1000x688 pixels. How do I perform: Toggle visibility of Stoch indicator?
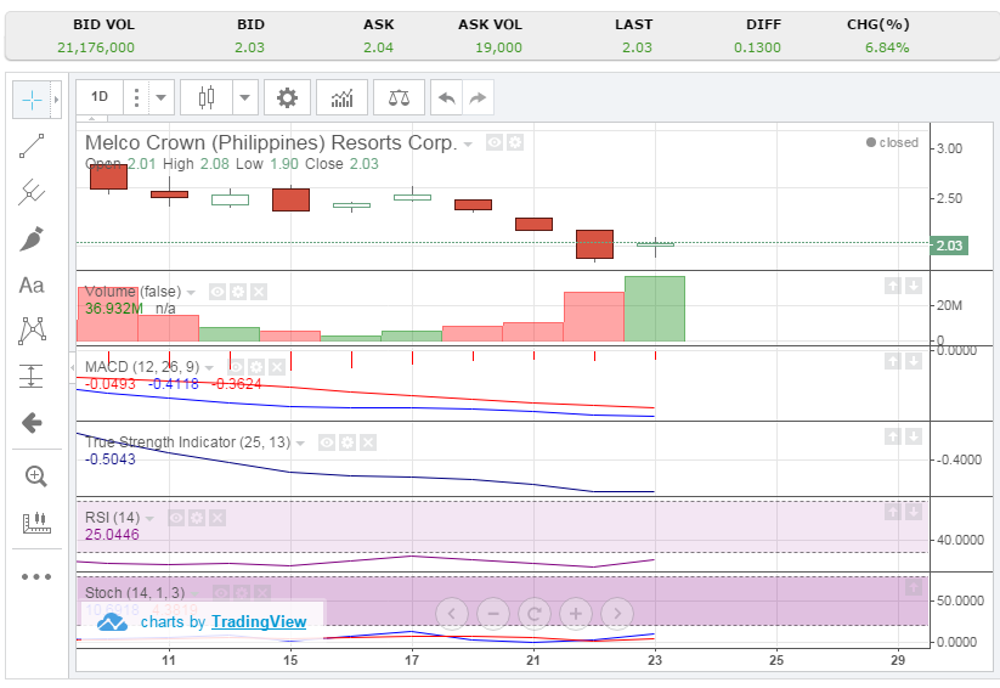(x=221, y=593)
